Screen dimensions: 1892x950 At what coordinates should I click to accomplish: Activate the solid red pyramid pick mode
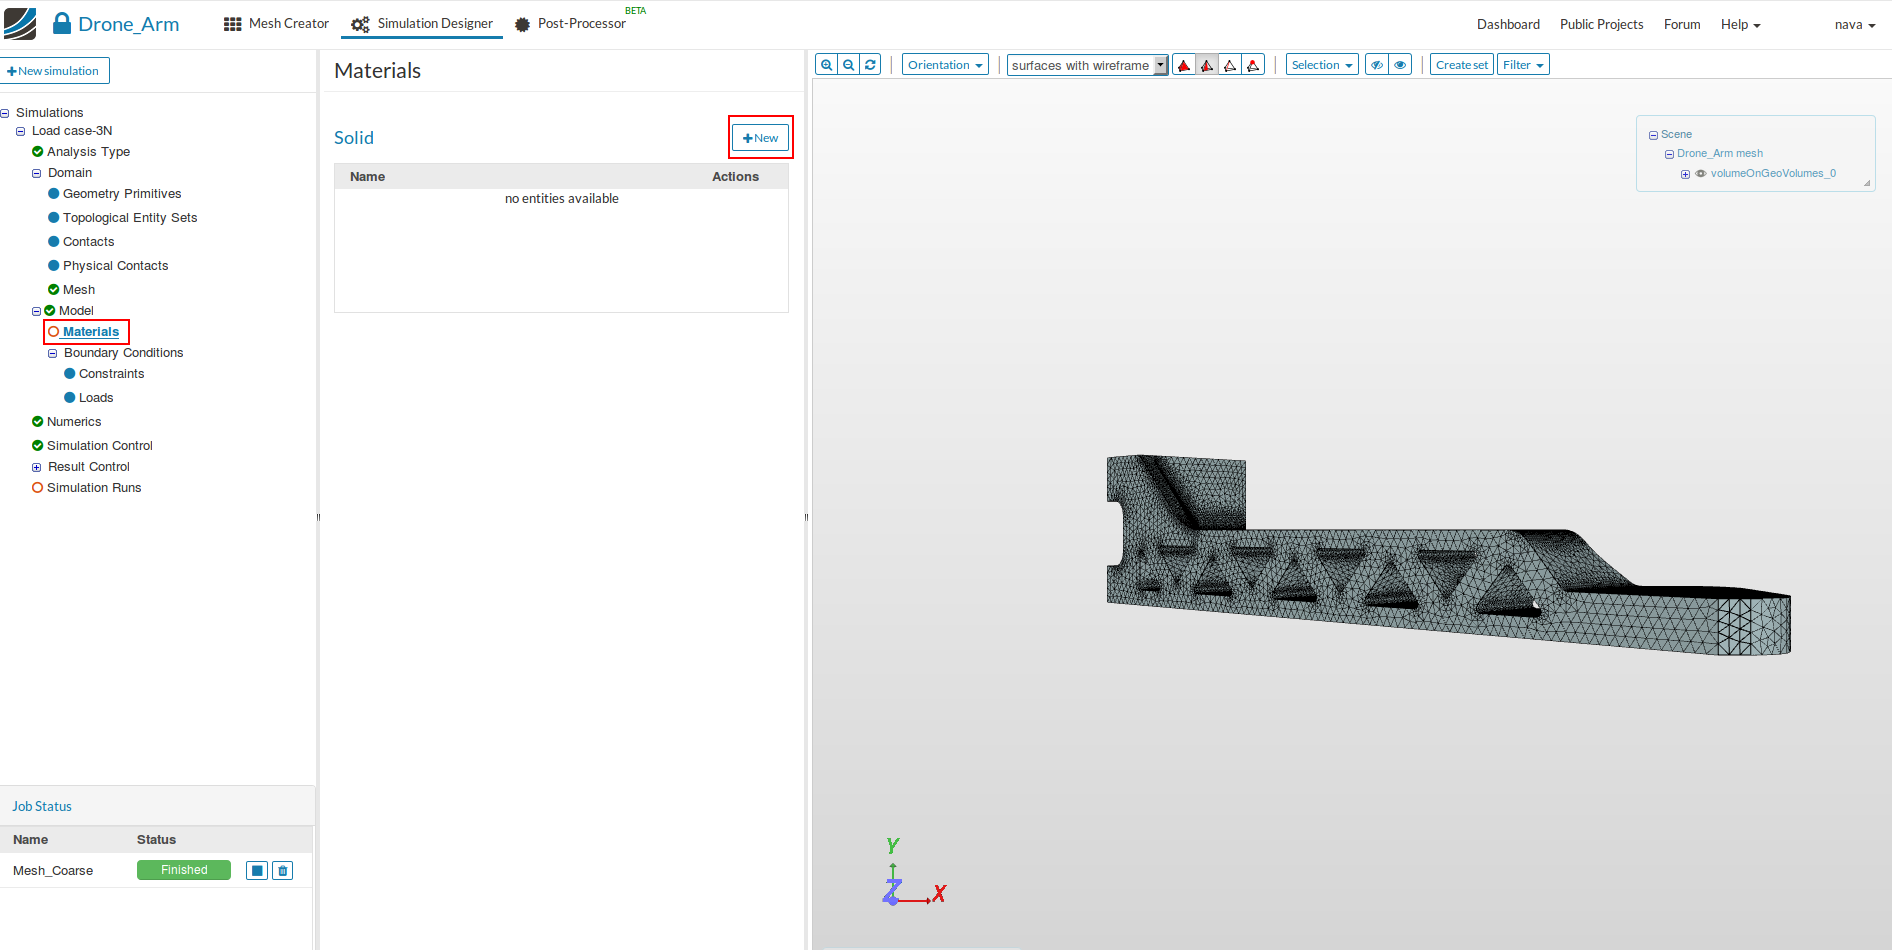coord(1184,65)
